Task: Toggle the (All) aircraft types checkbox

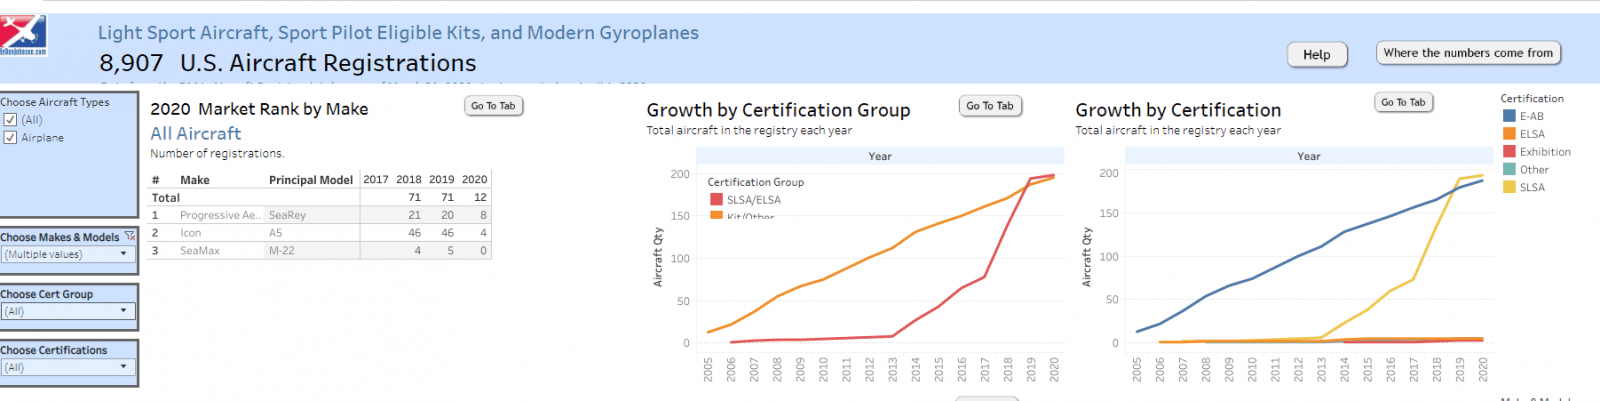Action: [10, 120]
